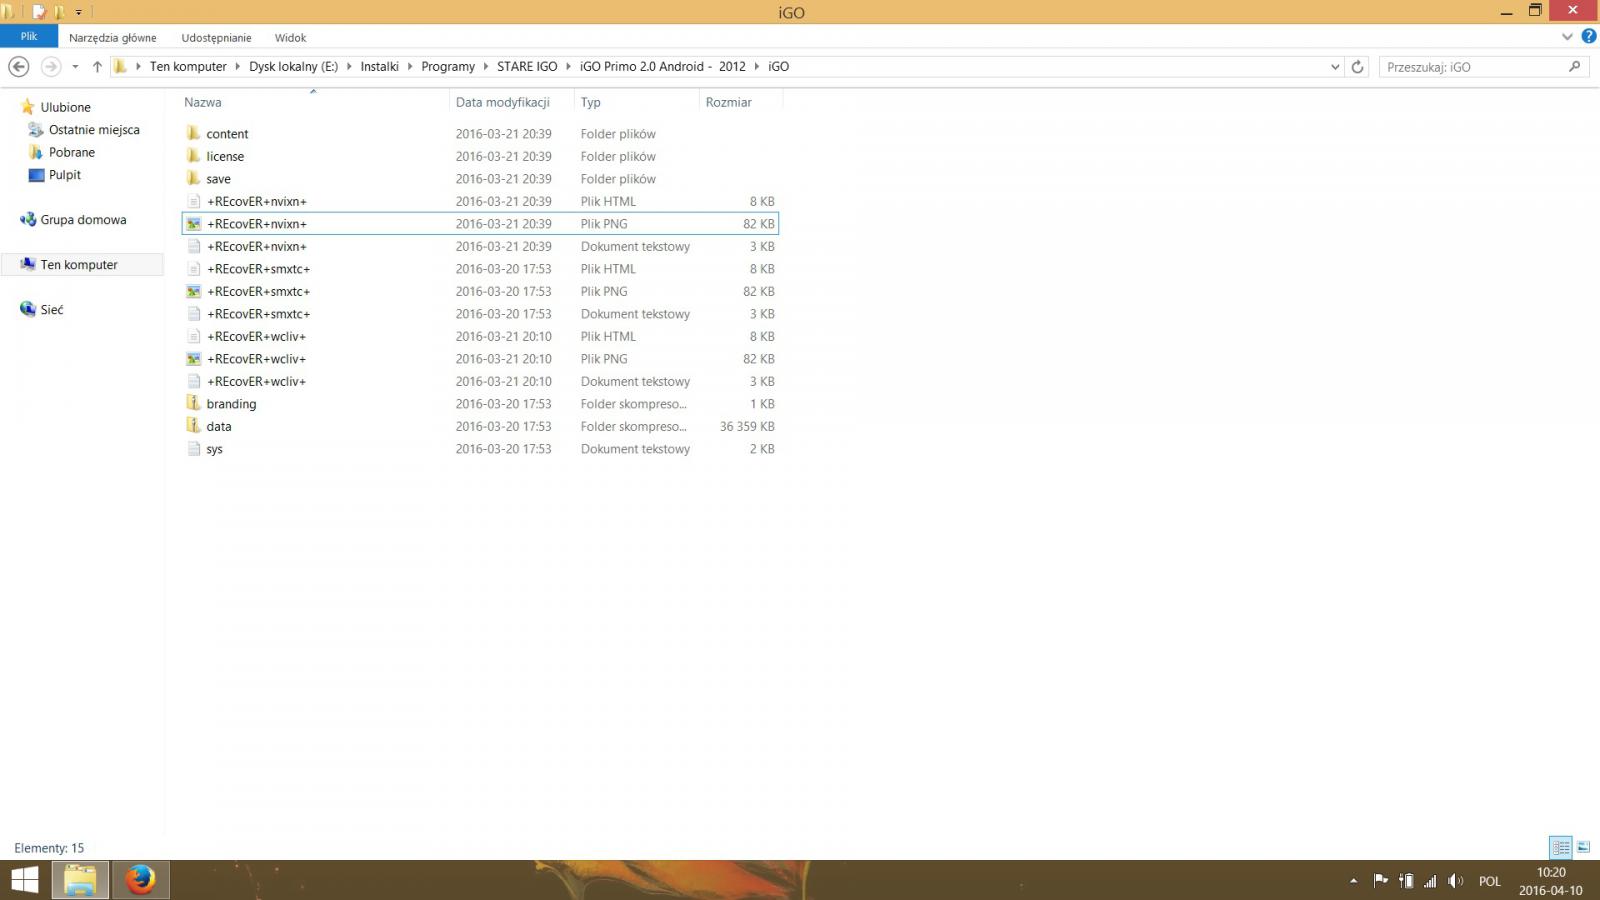Click iGO Primo 2.0 Android breadcrumb
1600x900 pixels.
[662, 67]
